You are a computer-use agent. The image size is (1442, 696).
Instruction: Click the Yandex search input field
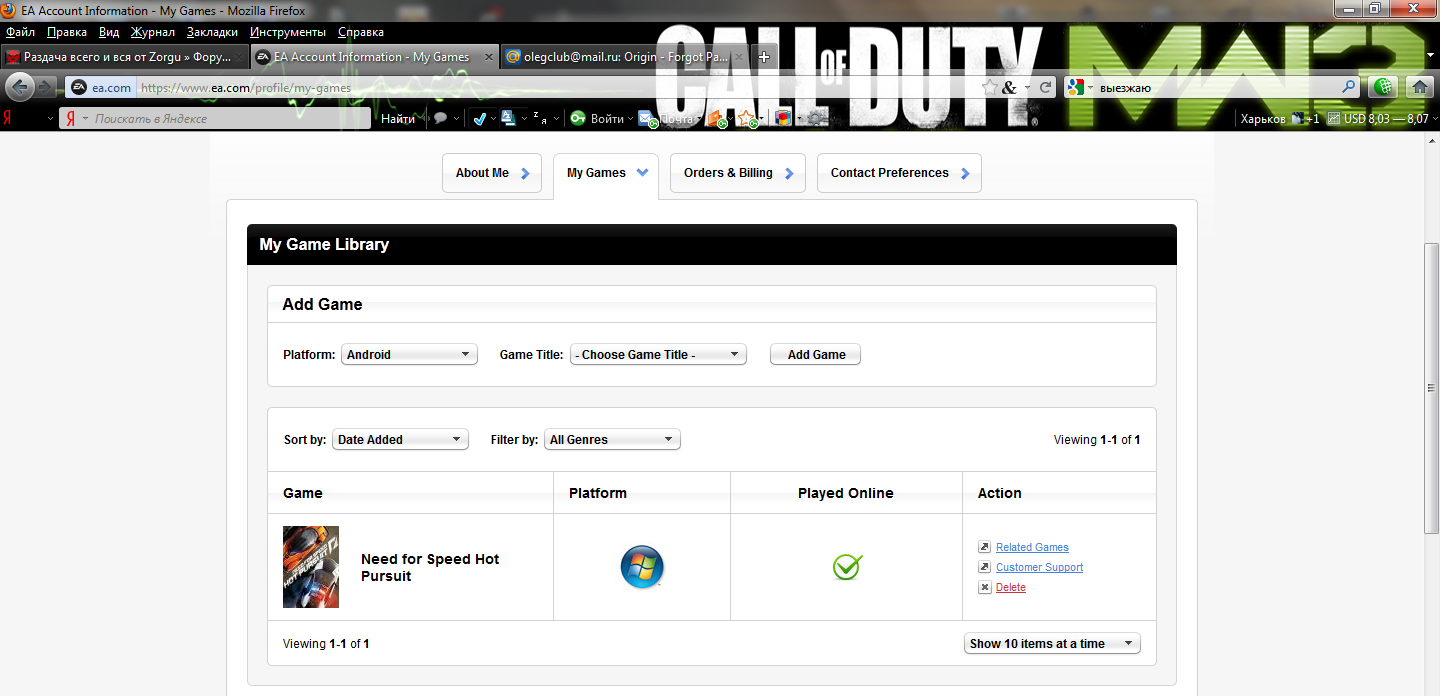click(x=216, y=118)
